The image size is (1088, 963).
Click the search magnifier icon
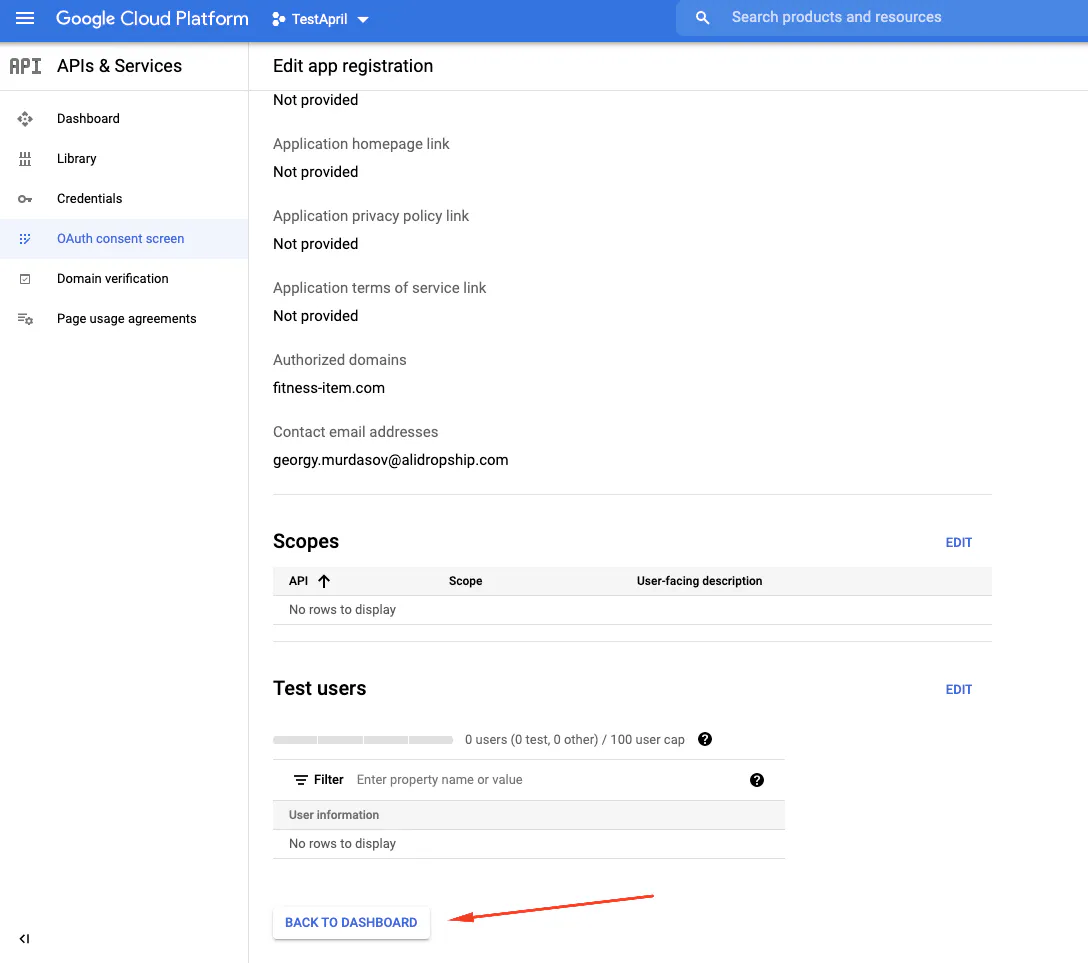[x=703, y=18]
